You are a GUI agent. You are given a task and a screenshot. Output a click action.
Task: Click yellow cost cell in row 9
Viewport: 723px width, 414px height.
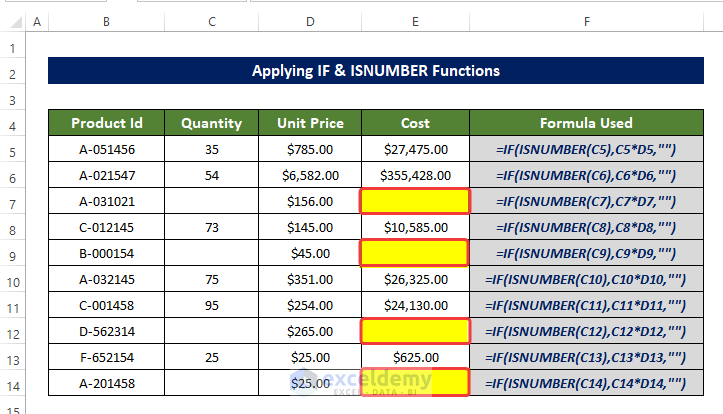click(x=415, y=253)
